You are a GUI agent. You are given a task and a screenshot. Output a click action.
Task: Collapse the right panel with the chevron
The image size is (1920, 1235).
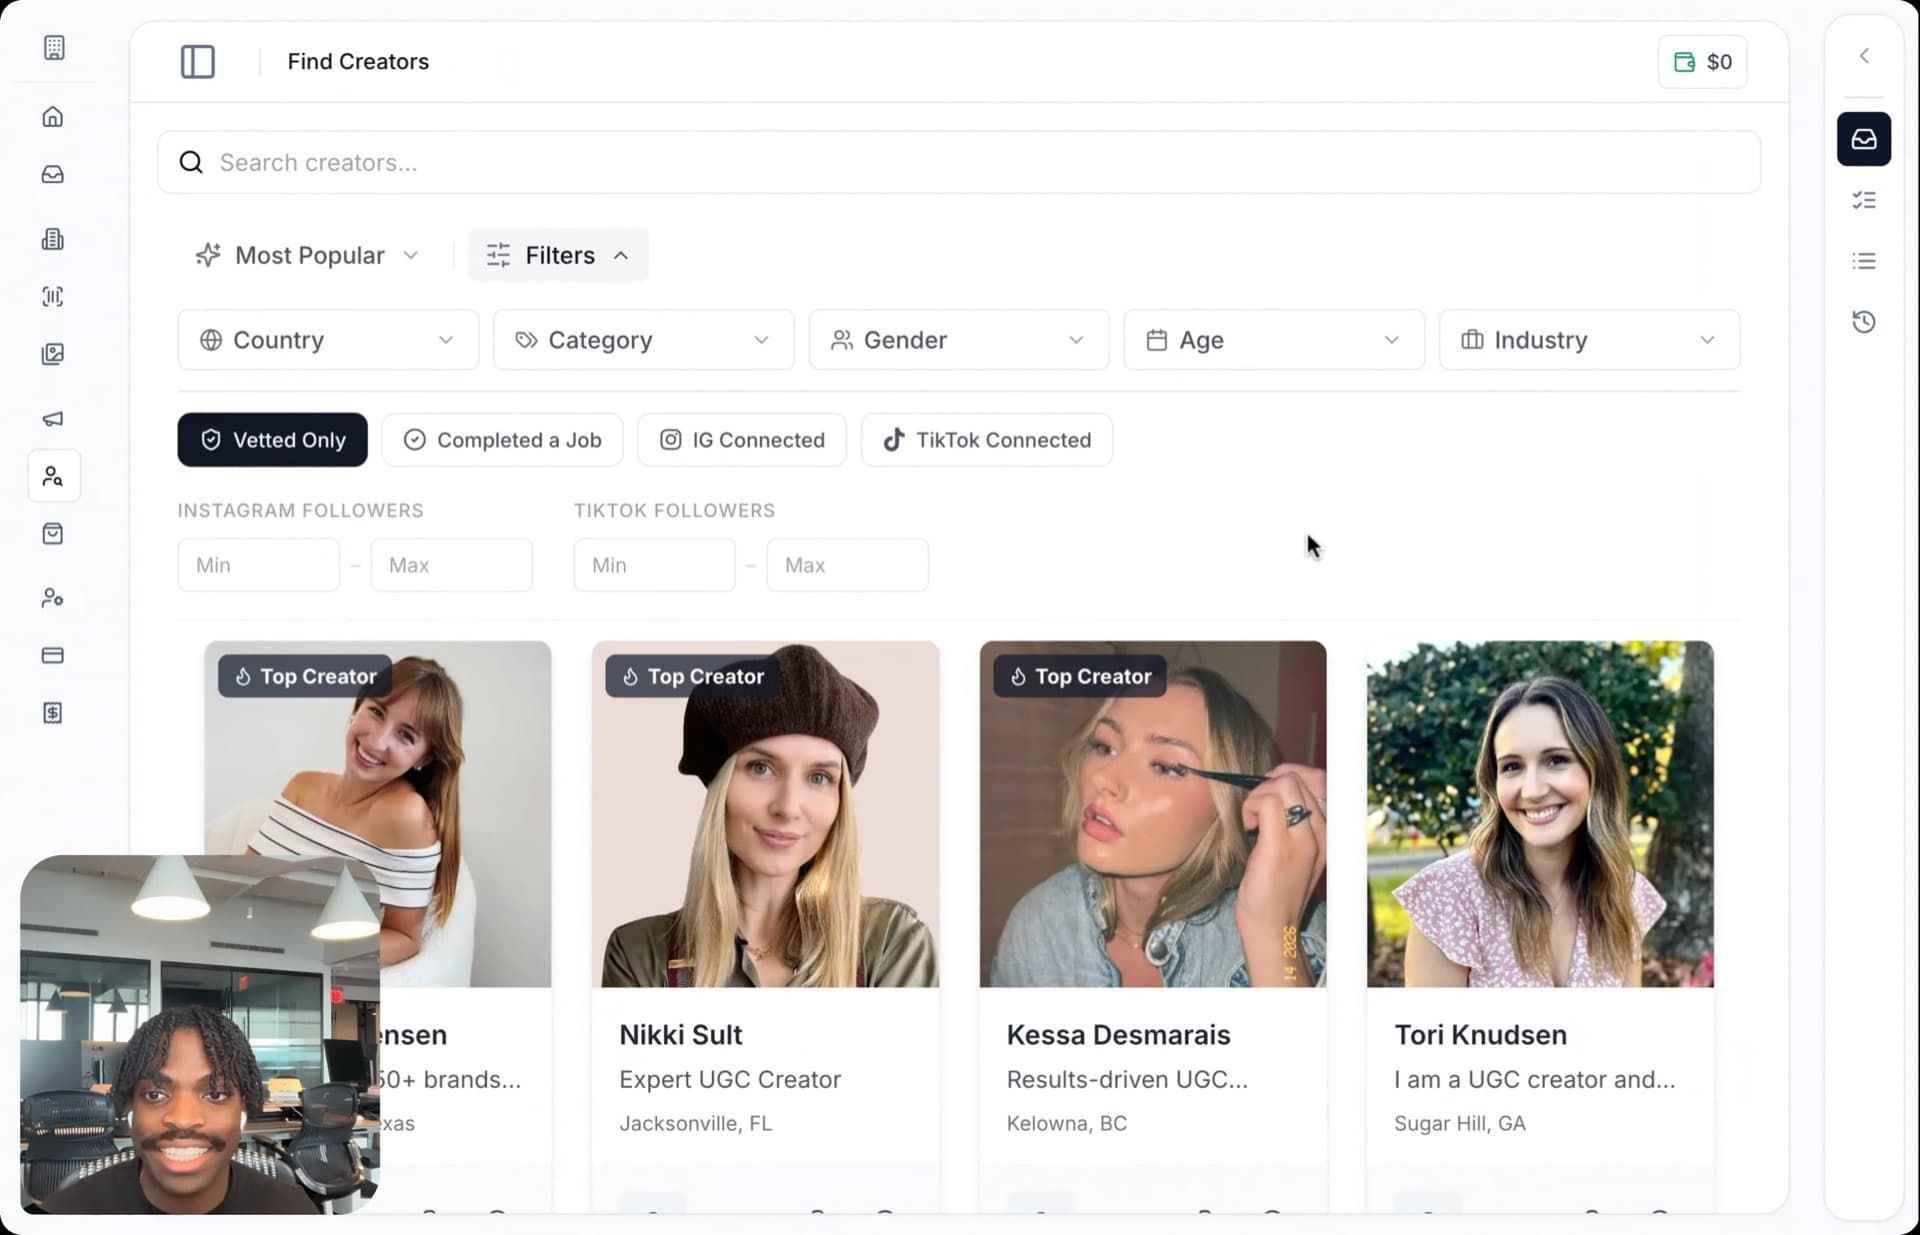[1864, 56]
